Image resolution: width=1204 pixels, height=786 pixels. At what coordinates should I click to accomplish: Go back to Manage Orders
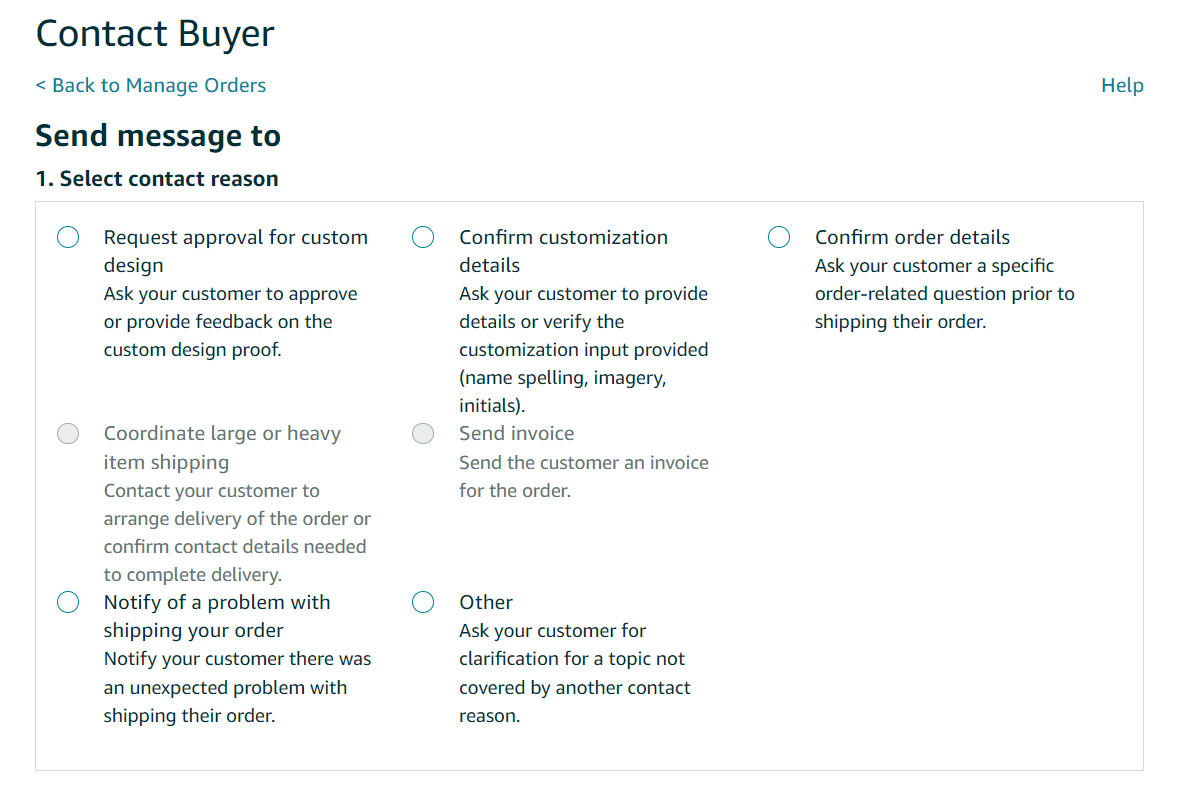pos(151,85)
